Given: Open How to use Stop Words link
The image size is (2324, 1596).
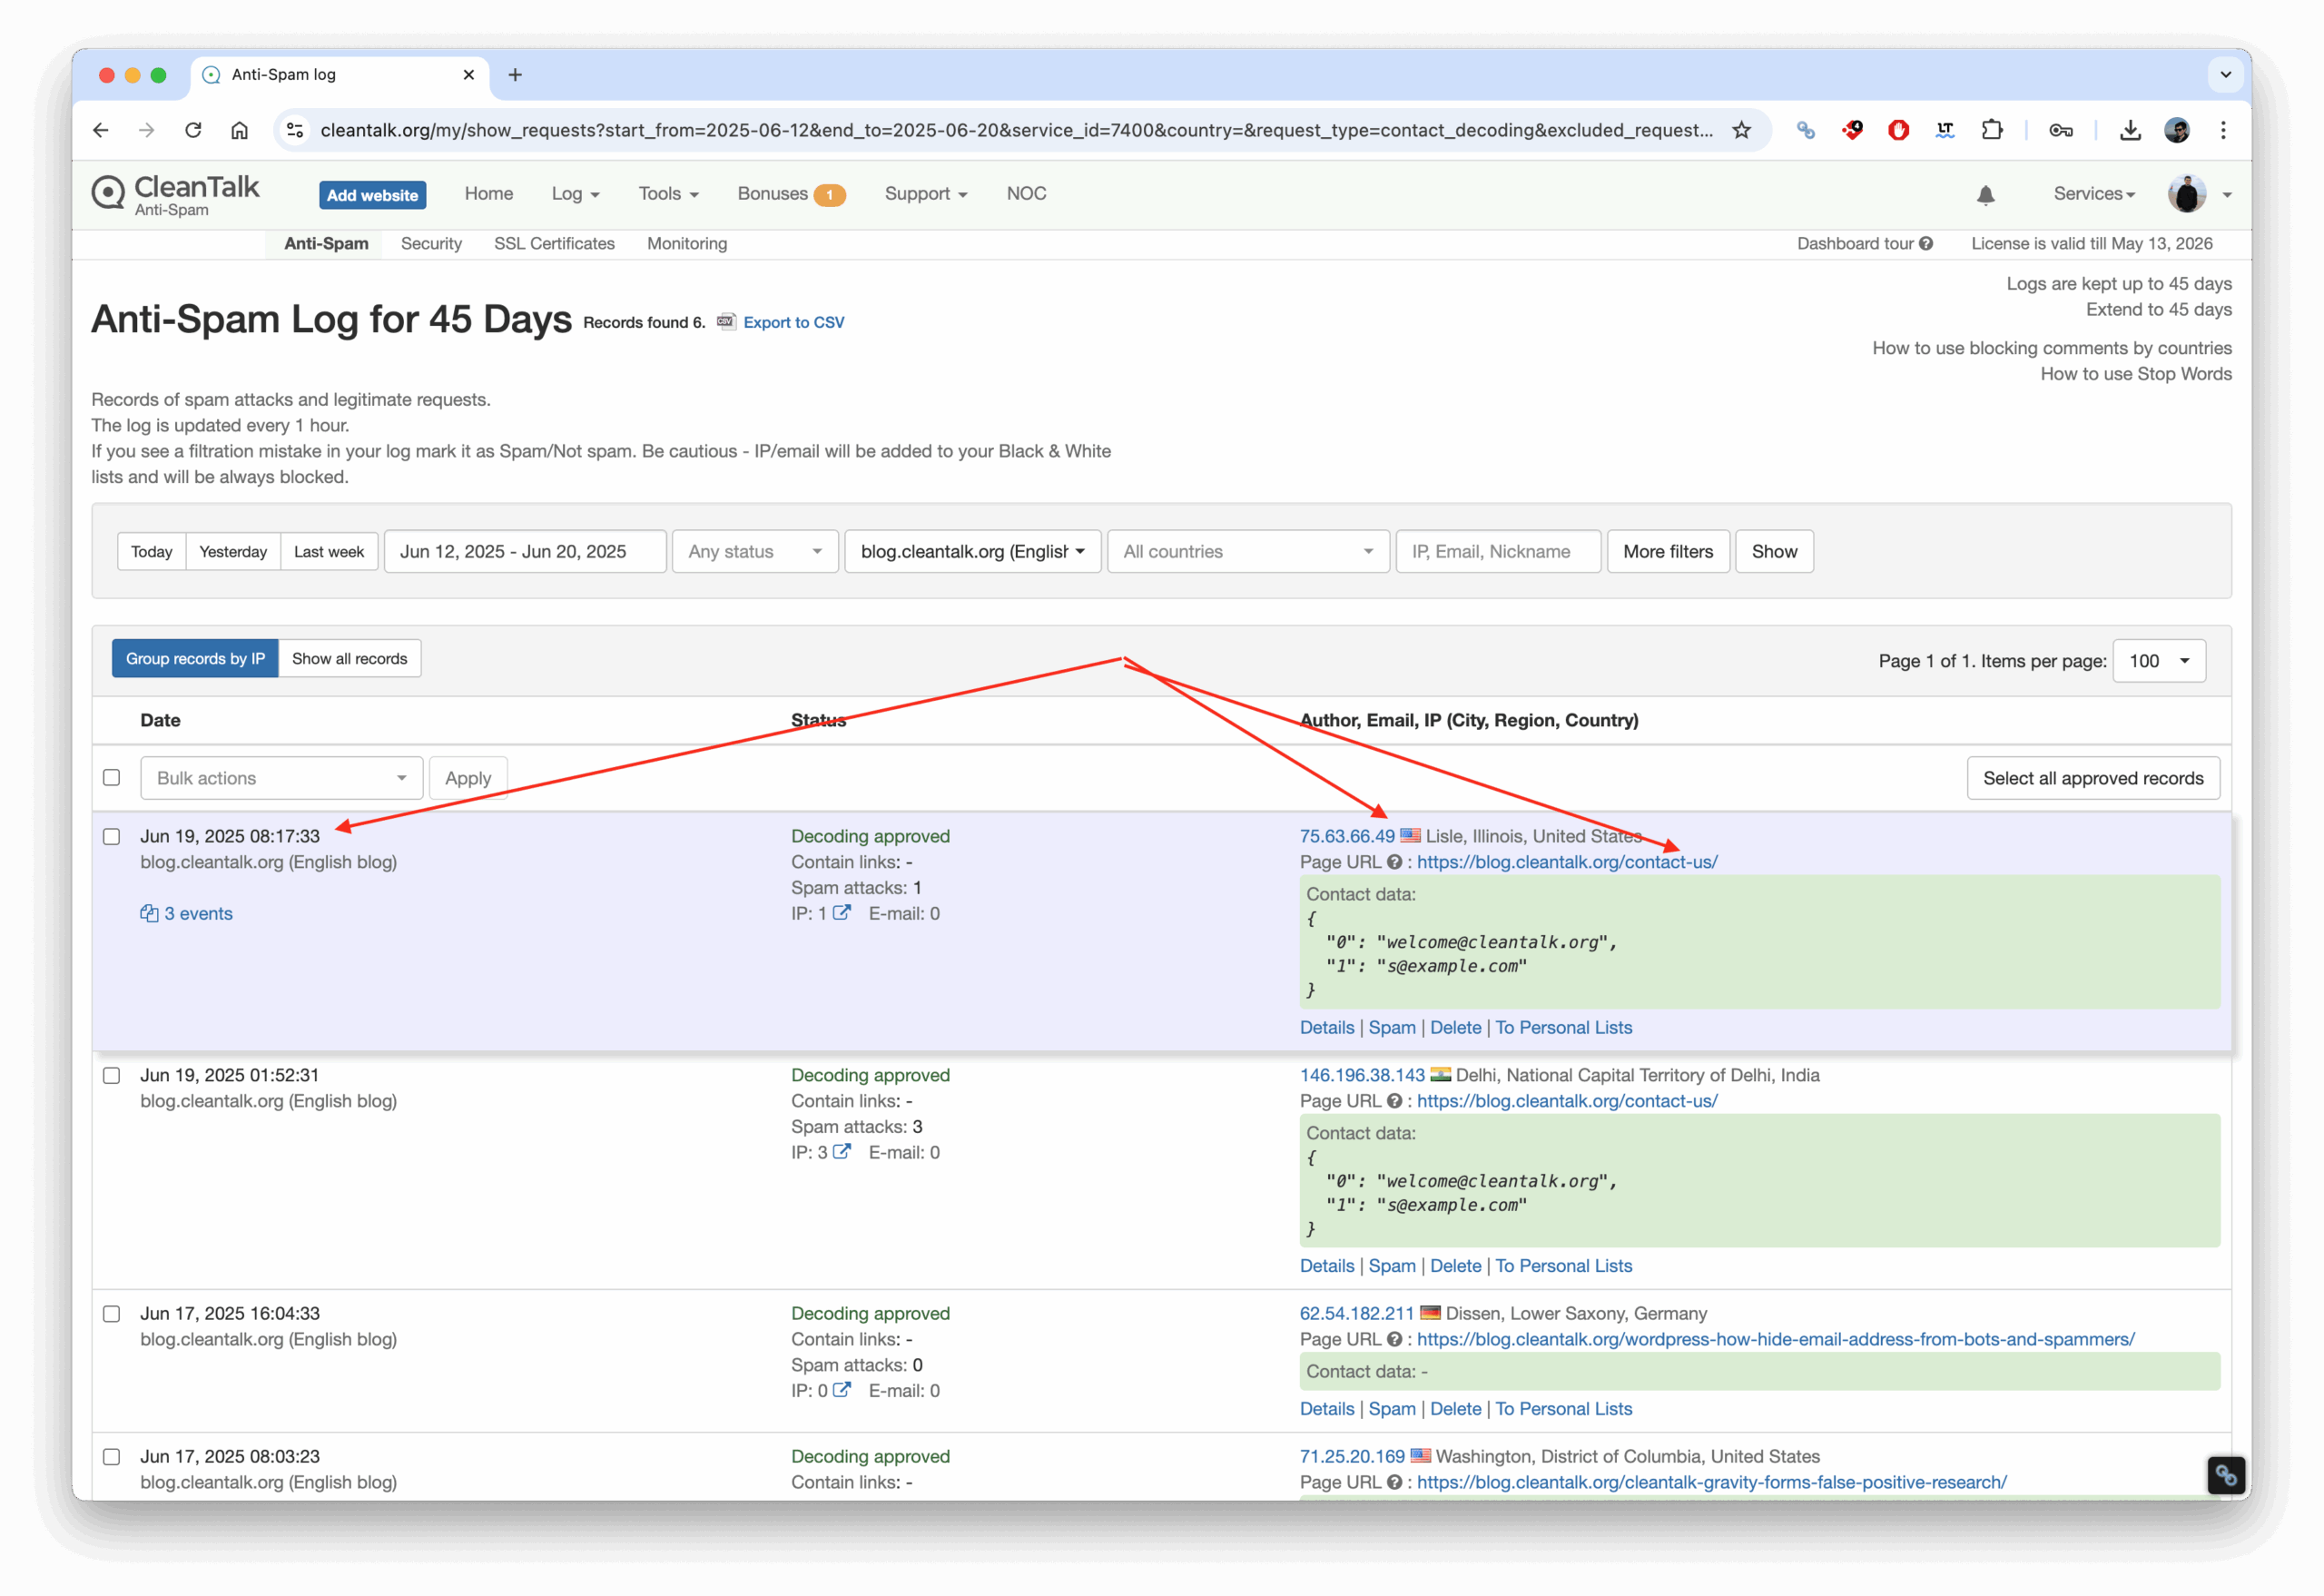Looking at the screenshot, I should tap(2135, 374).
